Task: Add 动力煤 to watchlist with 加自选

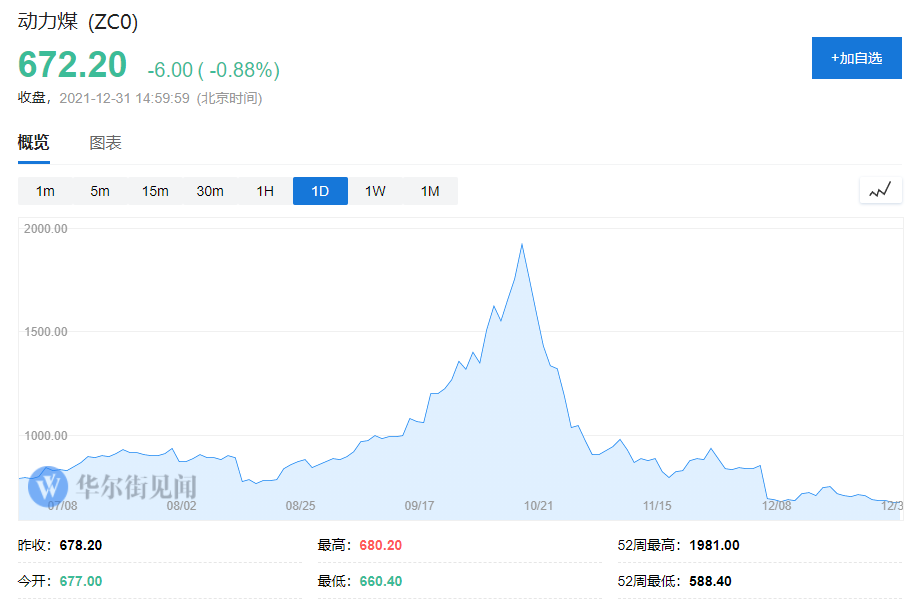Action: 856,58
